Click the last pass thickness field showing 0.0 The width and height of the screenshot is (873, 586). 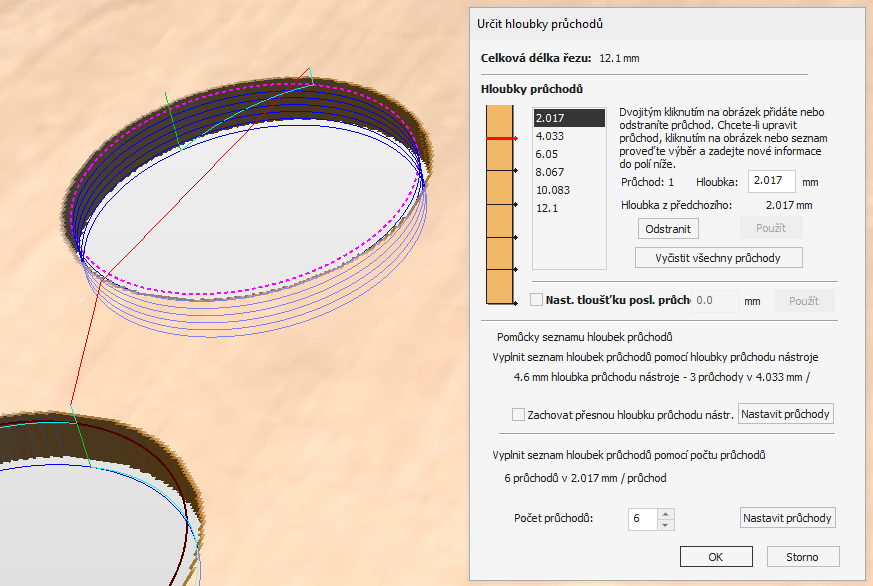(x=714, y=300)
